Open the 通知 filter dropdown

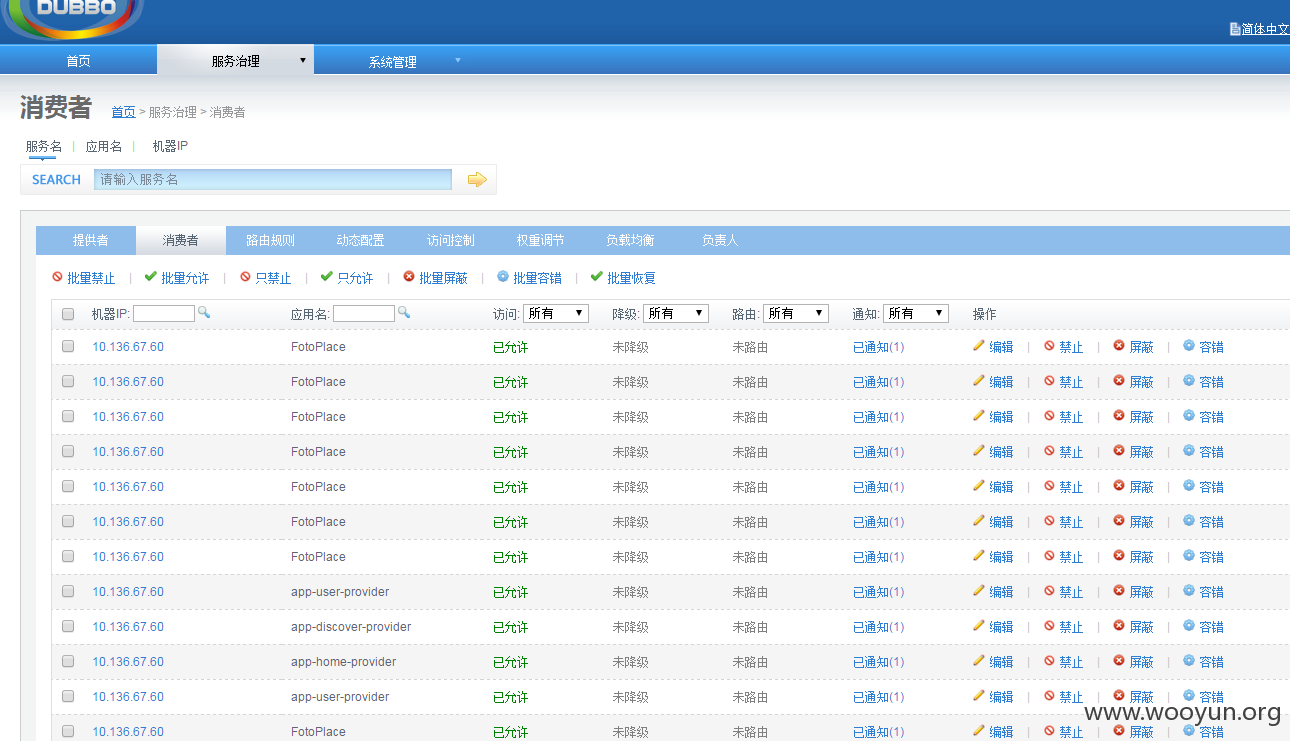916,313
